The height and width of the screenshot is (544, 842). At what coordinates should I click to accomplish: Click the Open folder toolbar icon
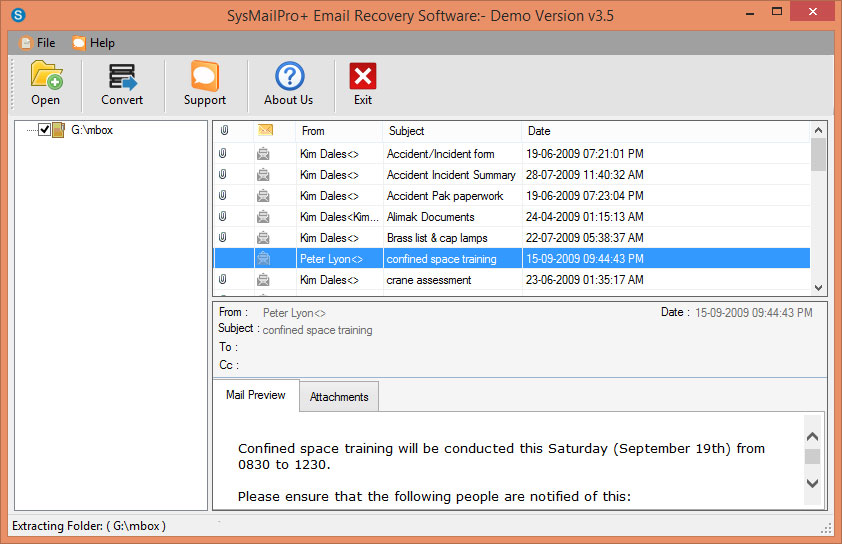point(46,75)
